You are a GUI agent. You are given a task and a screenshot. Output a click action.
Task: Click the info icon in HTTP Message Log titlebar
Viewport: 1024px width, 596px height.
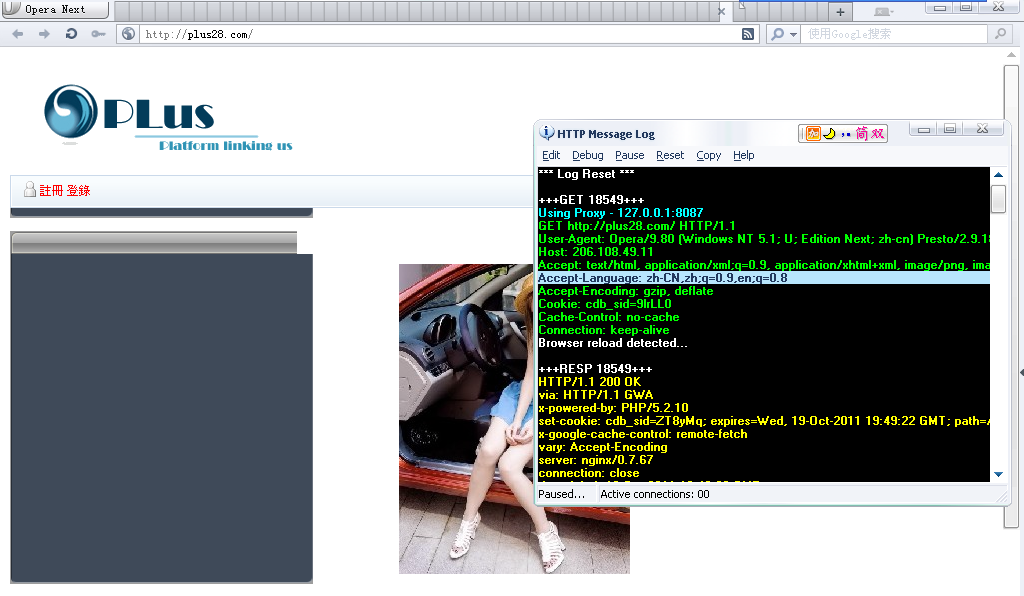546,131
